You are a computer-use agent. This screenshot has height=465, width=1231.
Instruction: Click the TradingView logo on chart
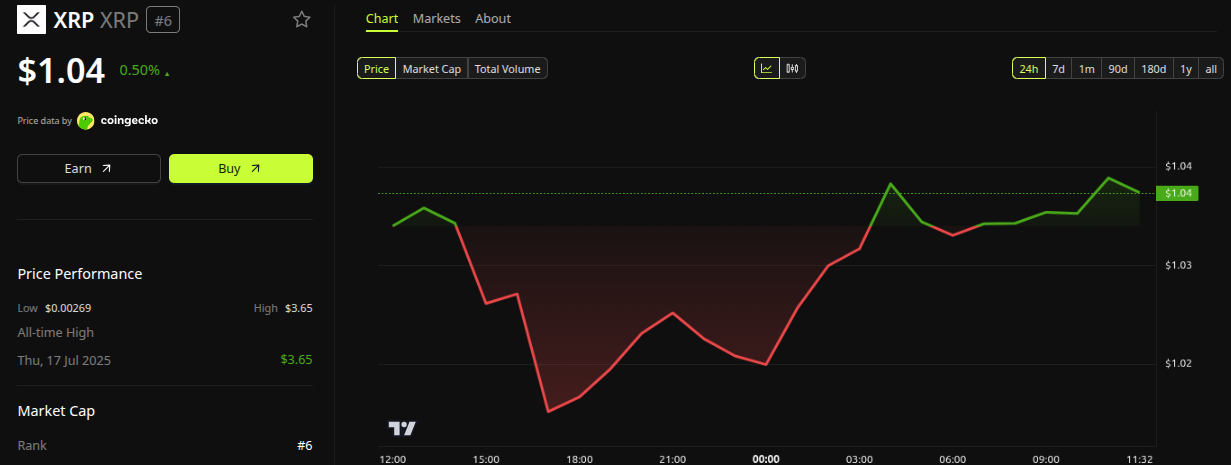click(402, 428)
